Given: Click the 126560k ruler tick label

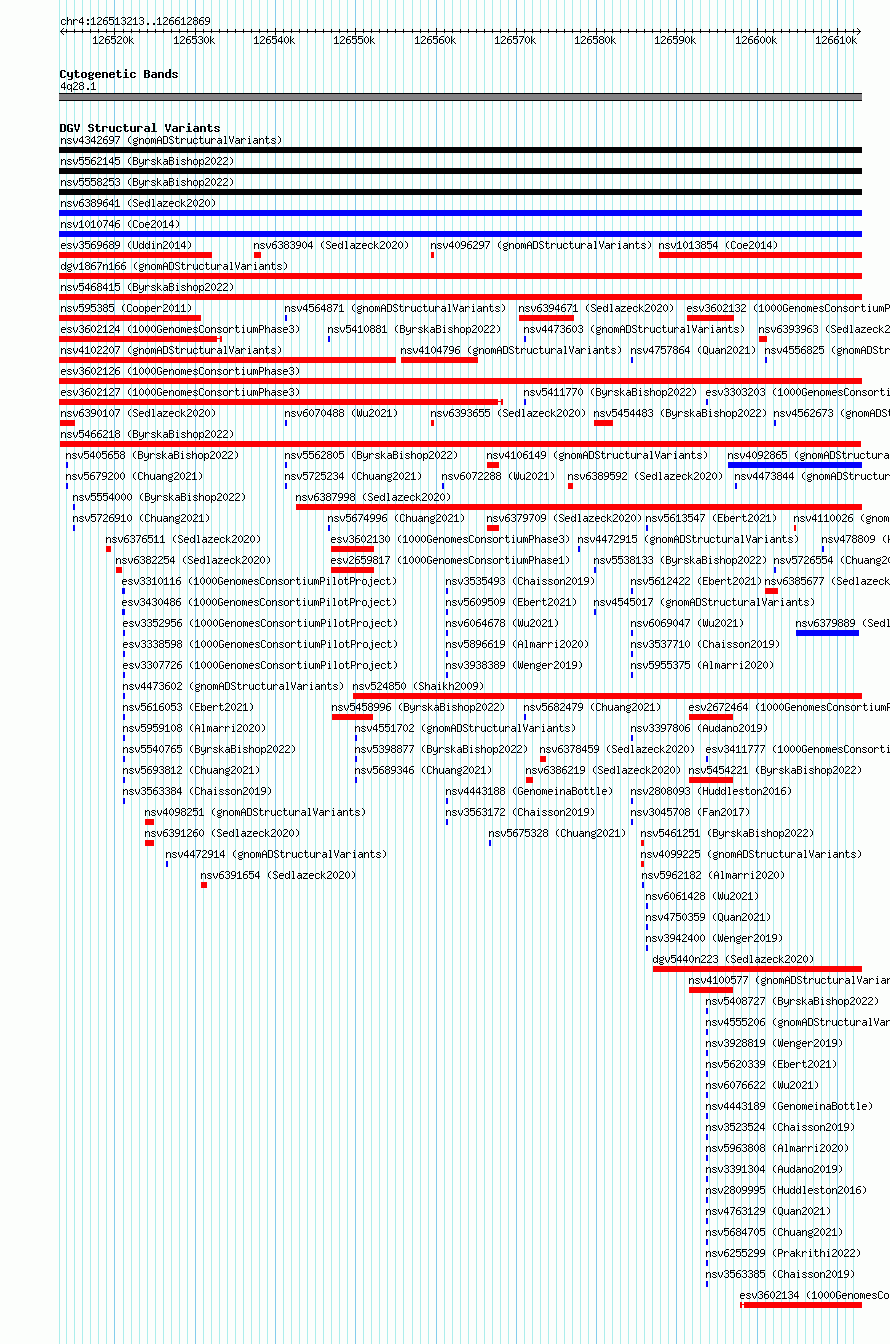Looking at the screenshot, I should coord(435,40).
